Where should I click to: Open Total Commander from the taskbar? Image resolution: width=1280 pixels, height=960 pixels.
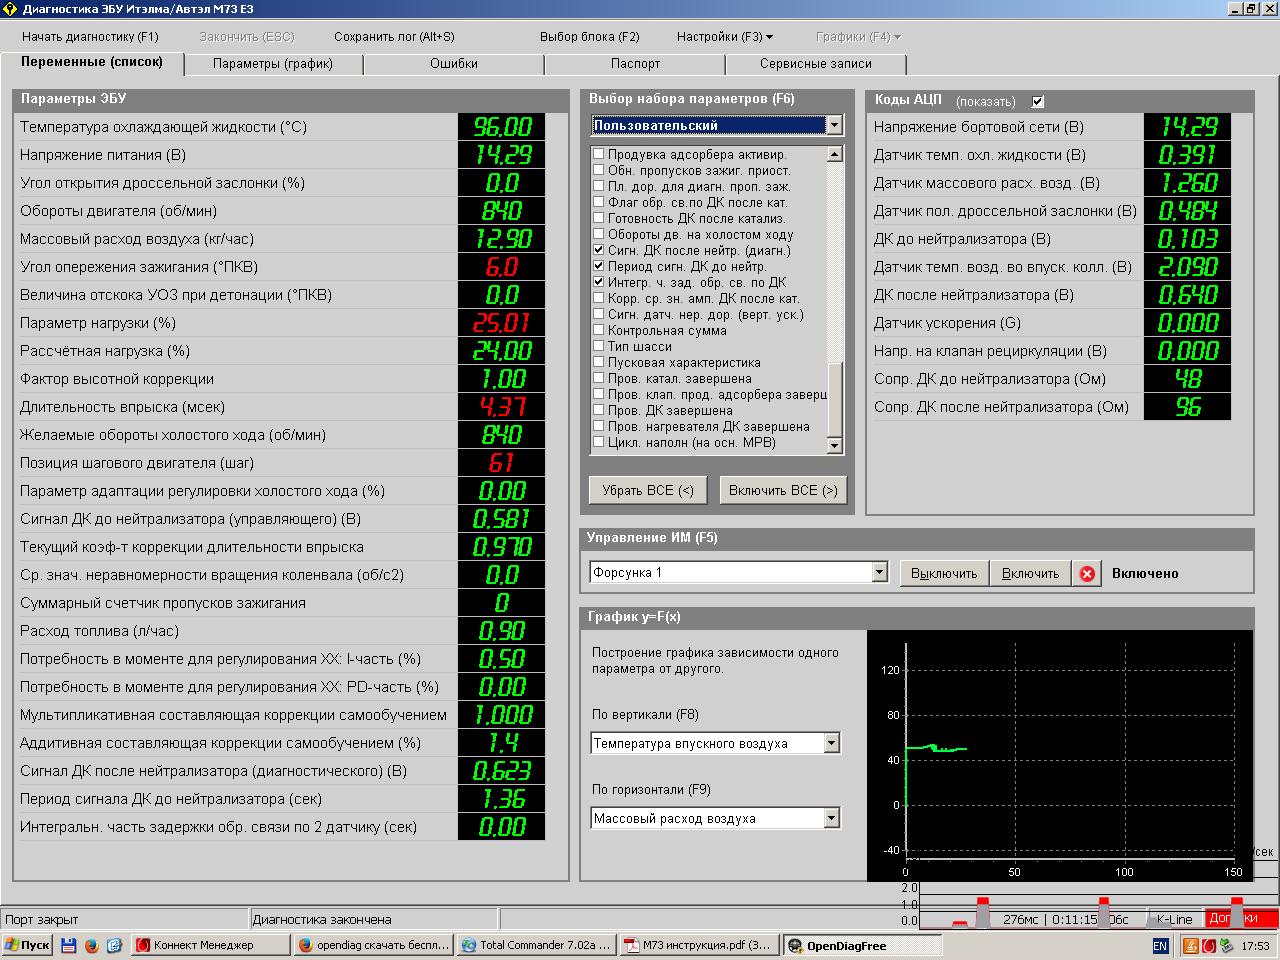coord(535,945)
